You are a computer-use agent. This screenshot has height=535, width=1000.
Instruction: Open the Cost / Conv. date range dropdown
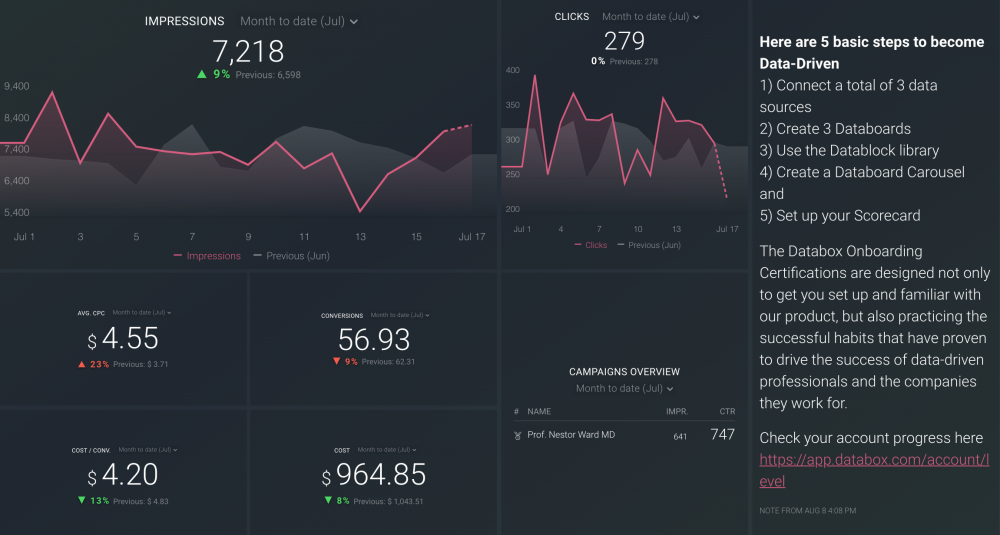147,450
